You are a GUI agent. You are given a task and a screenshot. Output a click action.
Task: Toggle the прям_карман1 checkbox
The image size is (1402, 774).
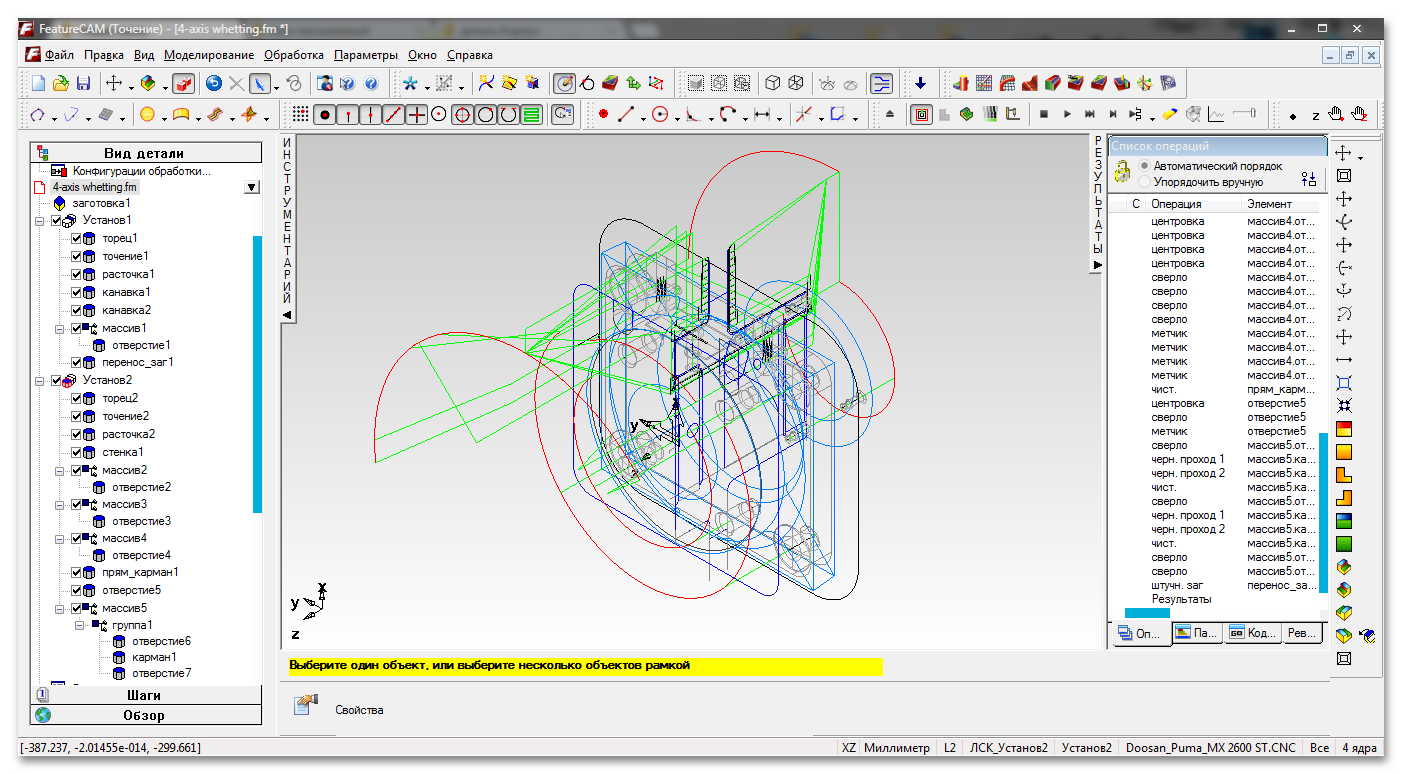(x=77, y=572)
